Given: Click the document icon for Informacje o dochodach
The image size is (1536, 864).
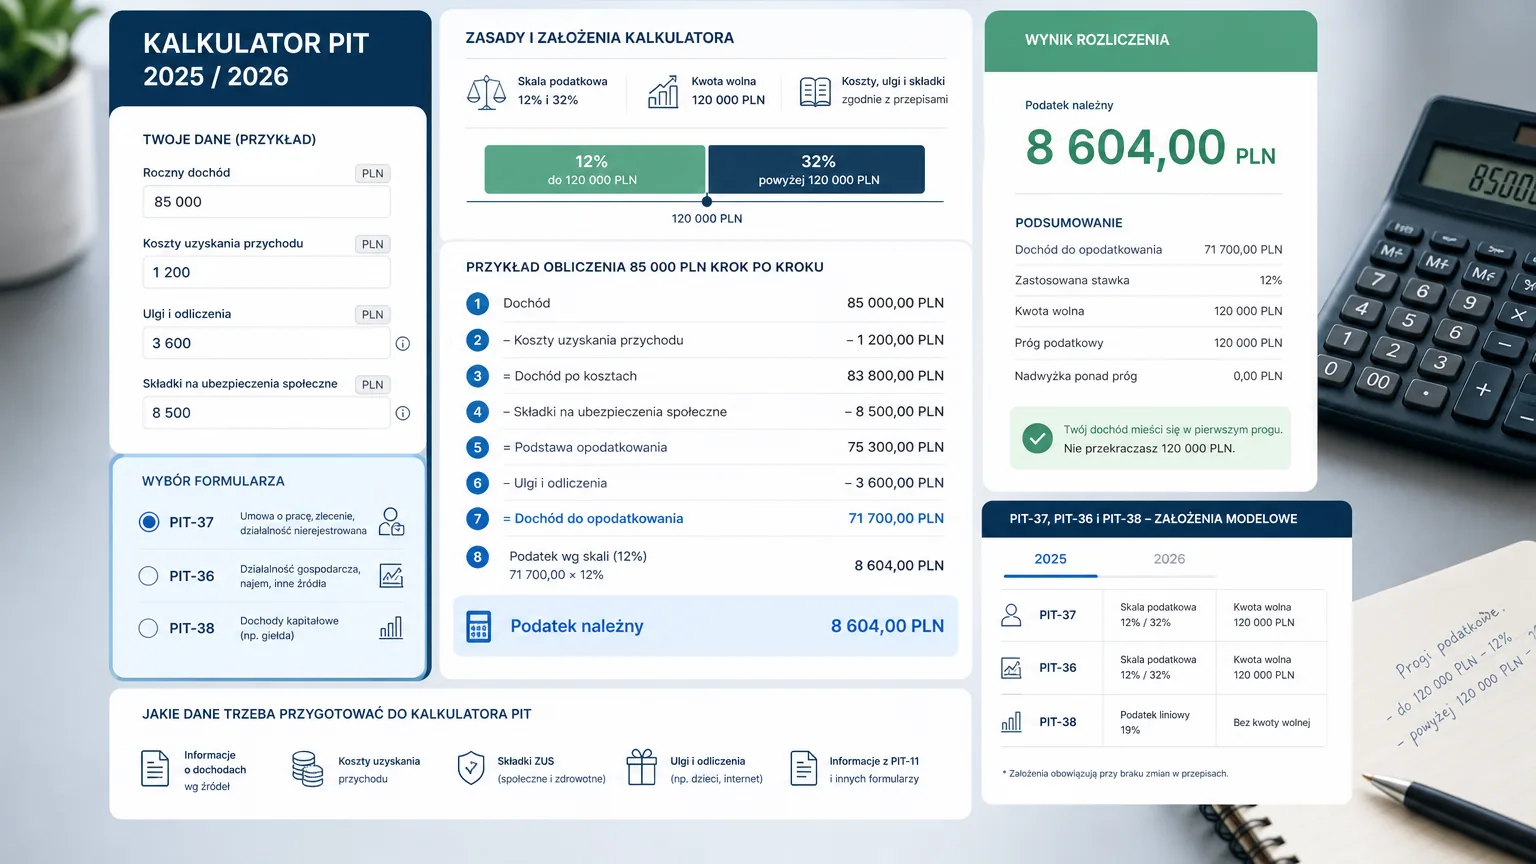Looking at the screenshot, I should 155,769.
